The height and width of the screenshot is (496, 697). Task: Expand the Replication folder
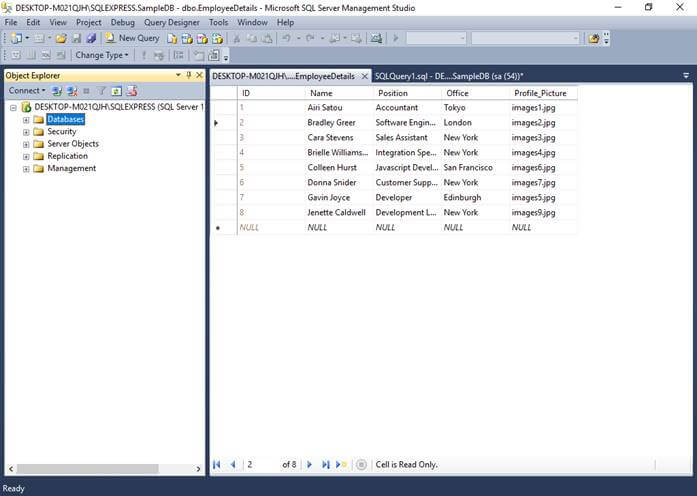point(26,156)
